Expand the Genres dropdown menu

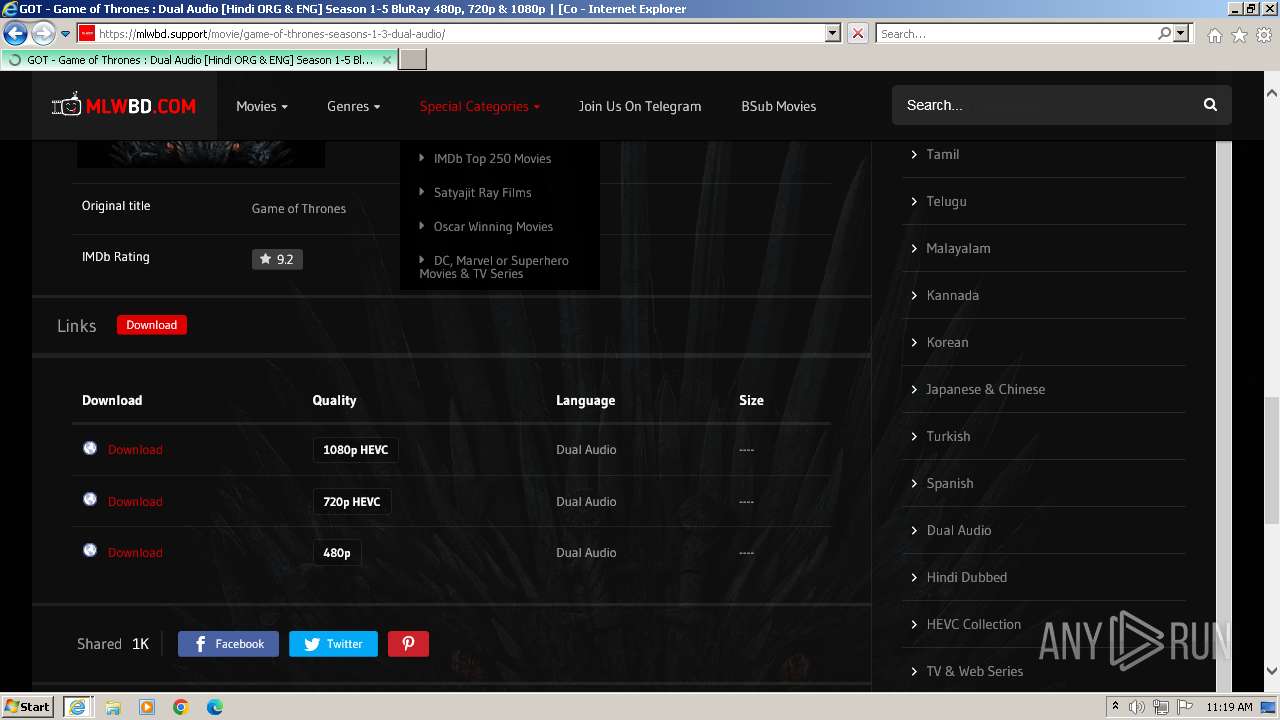[x=354, y=106]
